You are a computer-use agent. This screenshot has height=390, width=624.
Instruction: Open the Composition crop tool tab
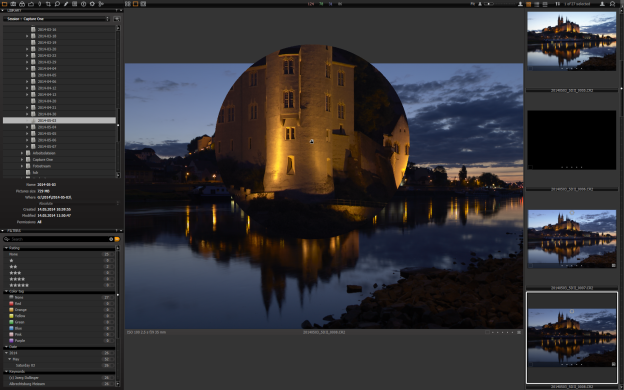[x=48, y=4]
